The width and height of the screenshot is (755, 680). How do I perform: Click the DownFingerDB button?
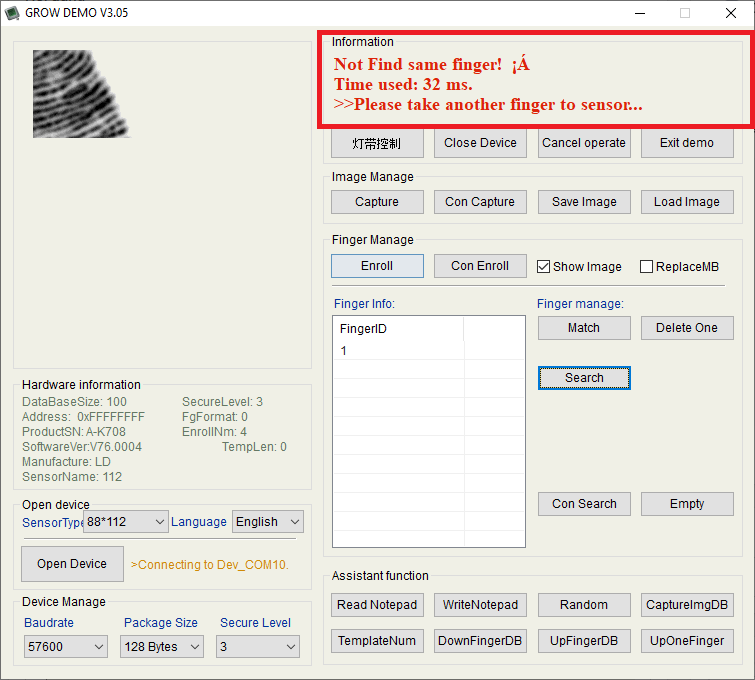tap(480, 640)
